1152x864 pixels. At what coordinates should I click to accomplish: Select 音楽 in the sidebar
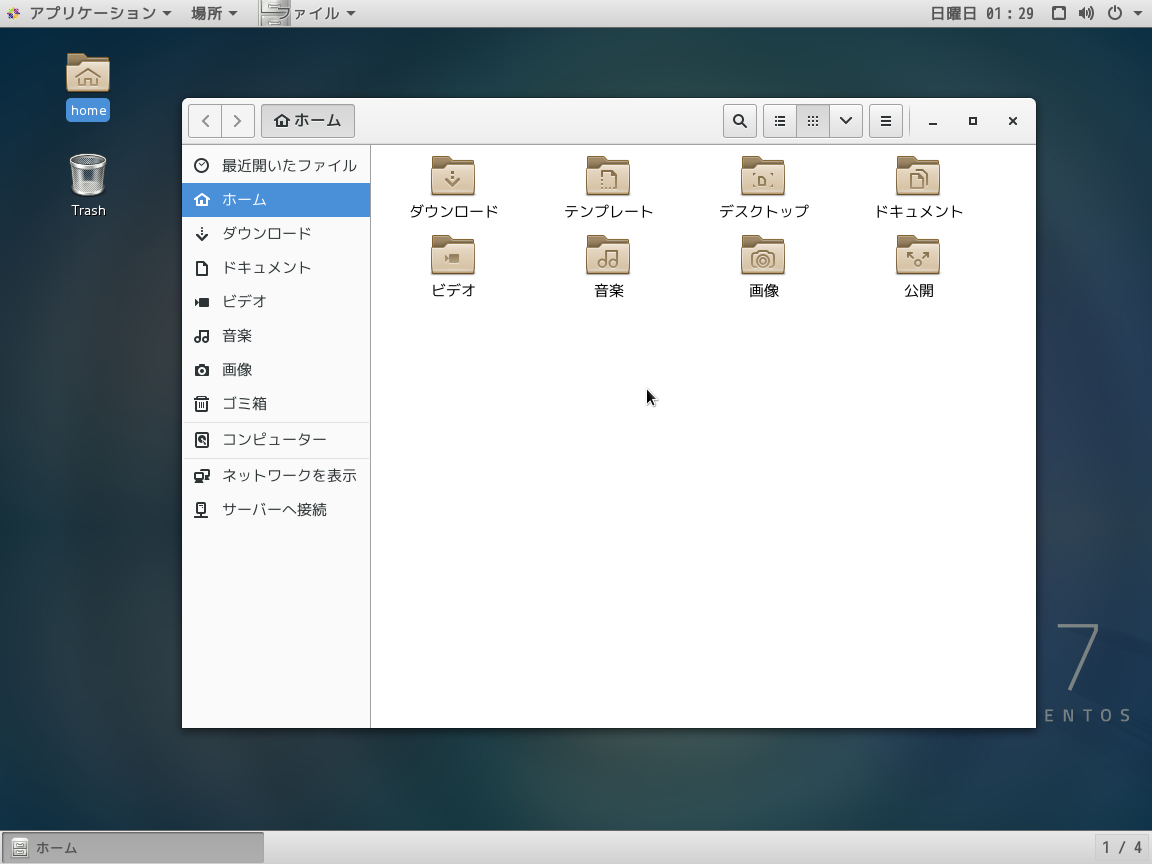(276, 336)
